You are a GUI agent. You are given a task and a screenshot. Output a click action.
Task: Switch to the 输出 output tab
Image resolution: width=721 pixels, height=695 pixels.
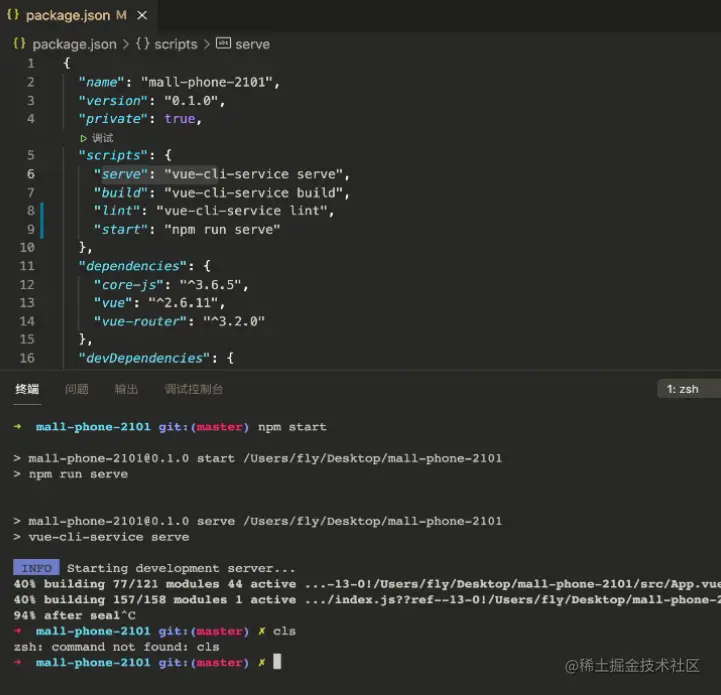126,389
